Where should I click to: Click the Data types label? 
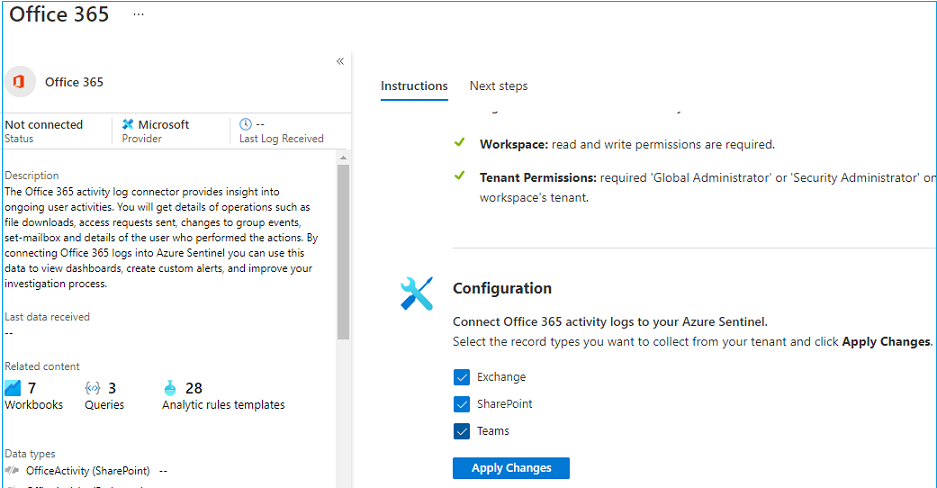(x=30, y=454)
